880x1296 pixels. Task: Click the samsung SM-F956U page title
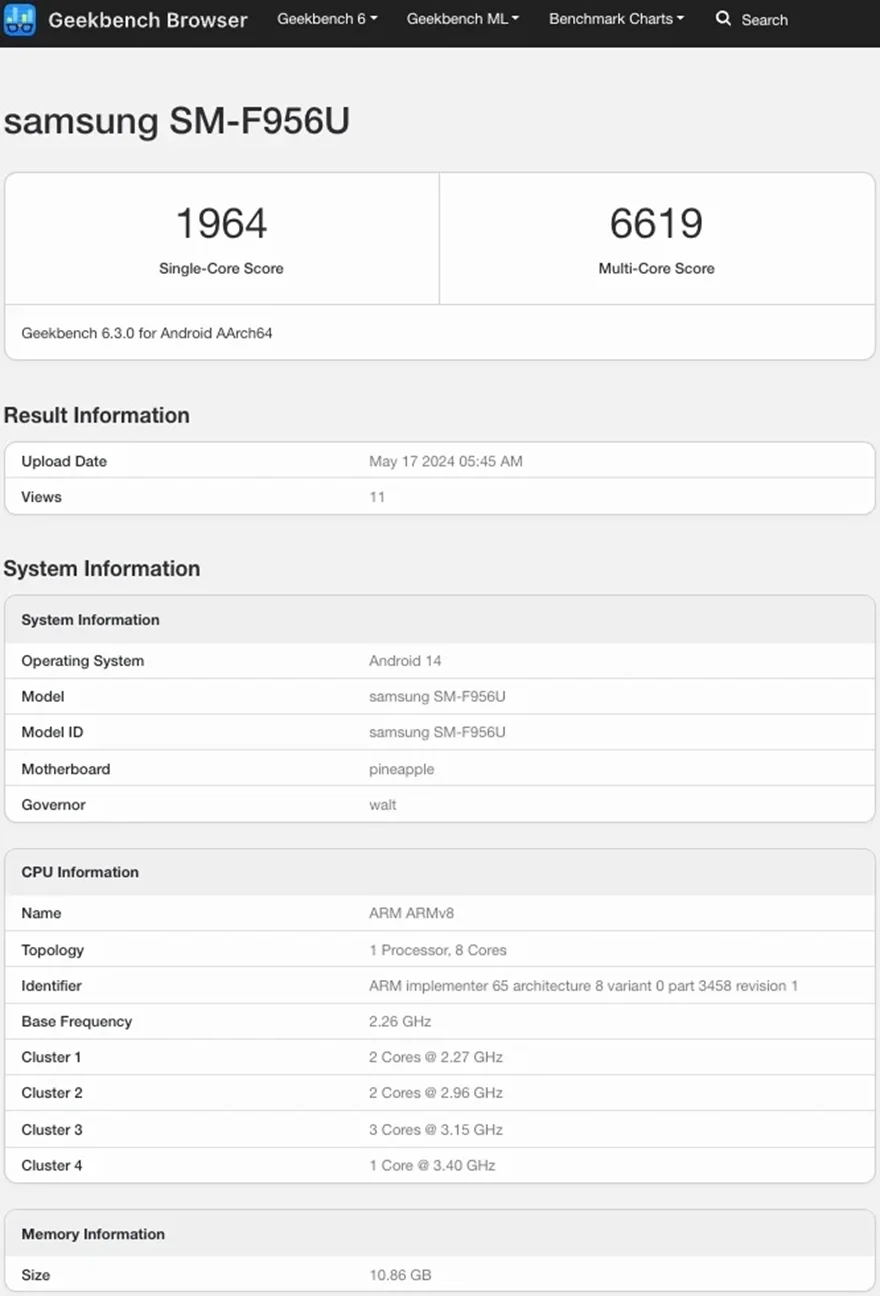pyautogui.click(x=178, y=121)
